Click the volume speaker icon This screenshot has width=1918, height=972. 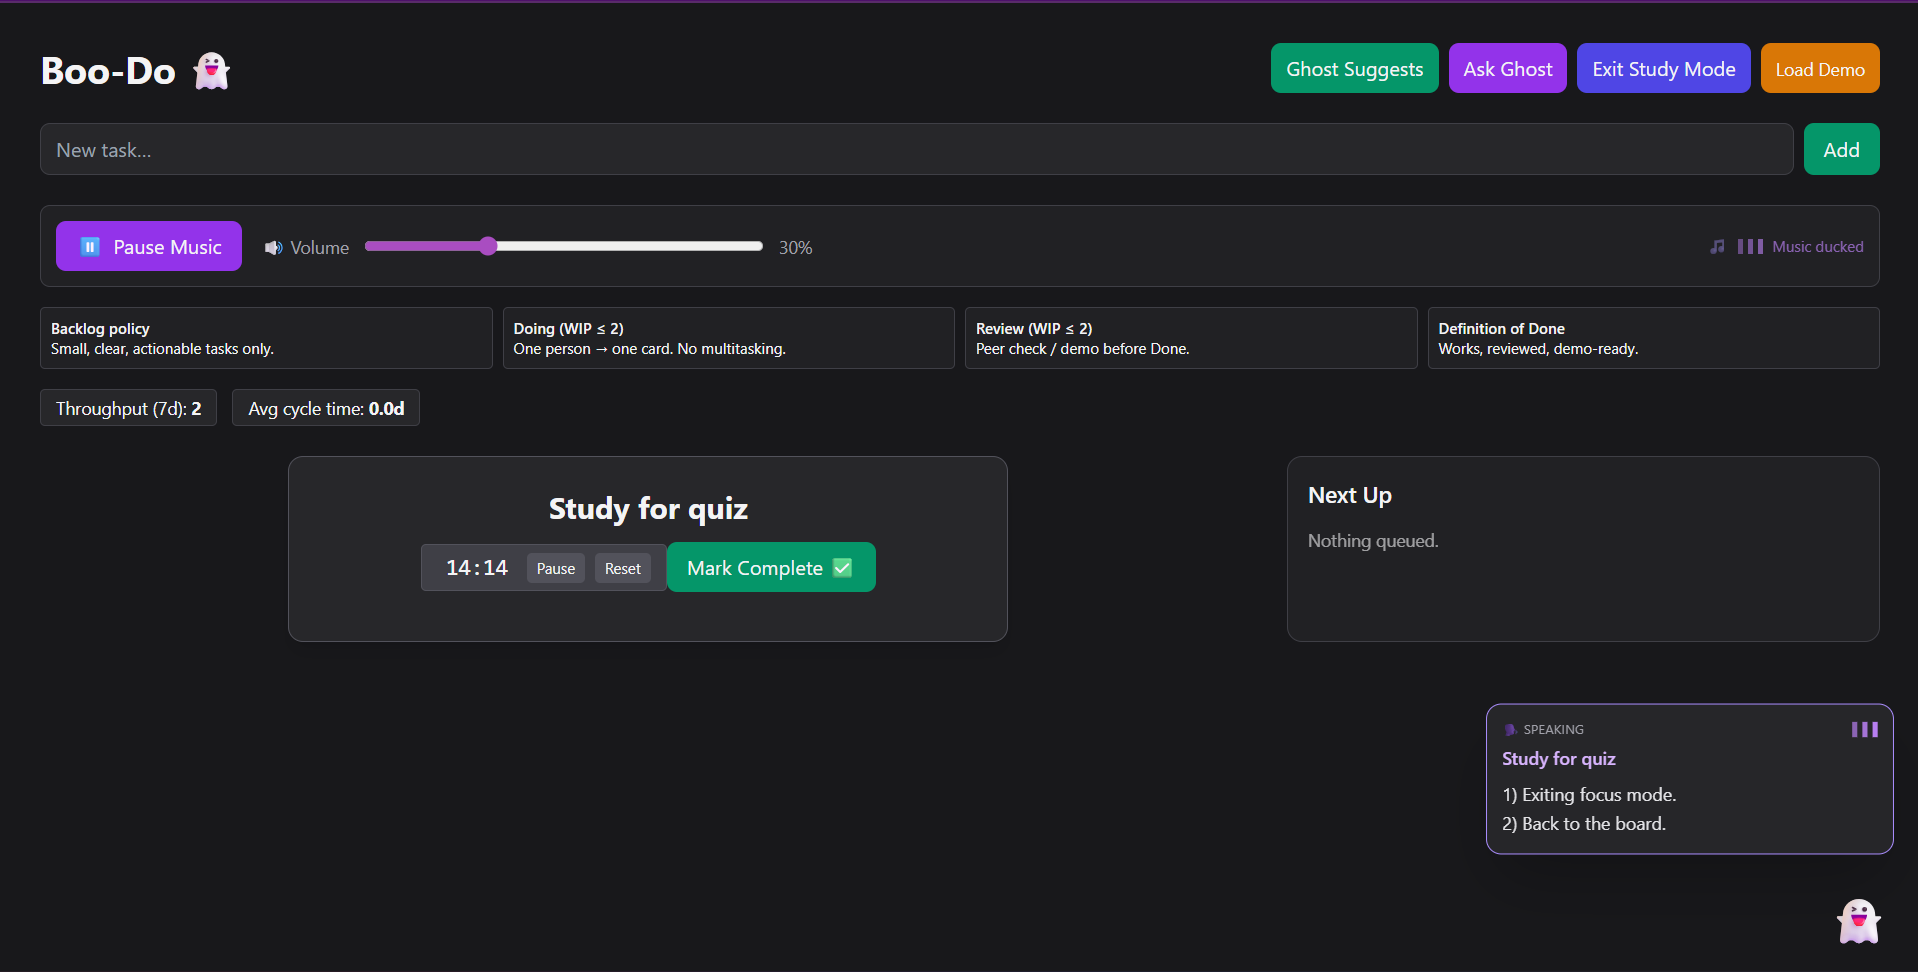(273, 248)
